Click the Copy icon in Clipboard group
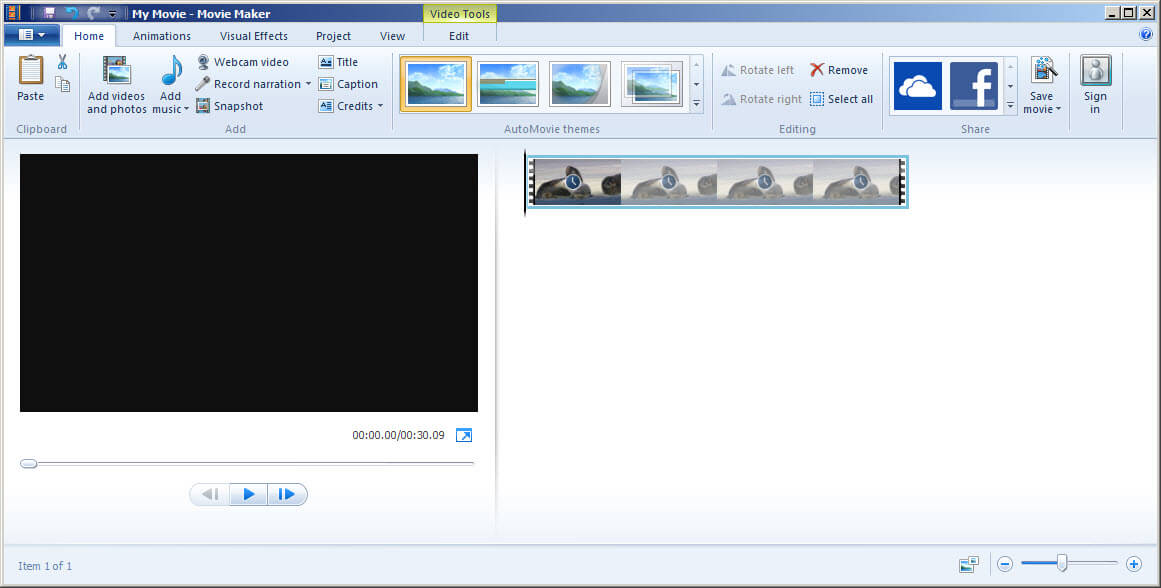 point(63,84)
